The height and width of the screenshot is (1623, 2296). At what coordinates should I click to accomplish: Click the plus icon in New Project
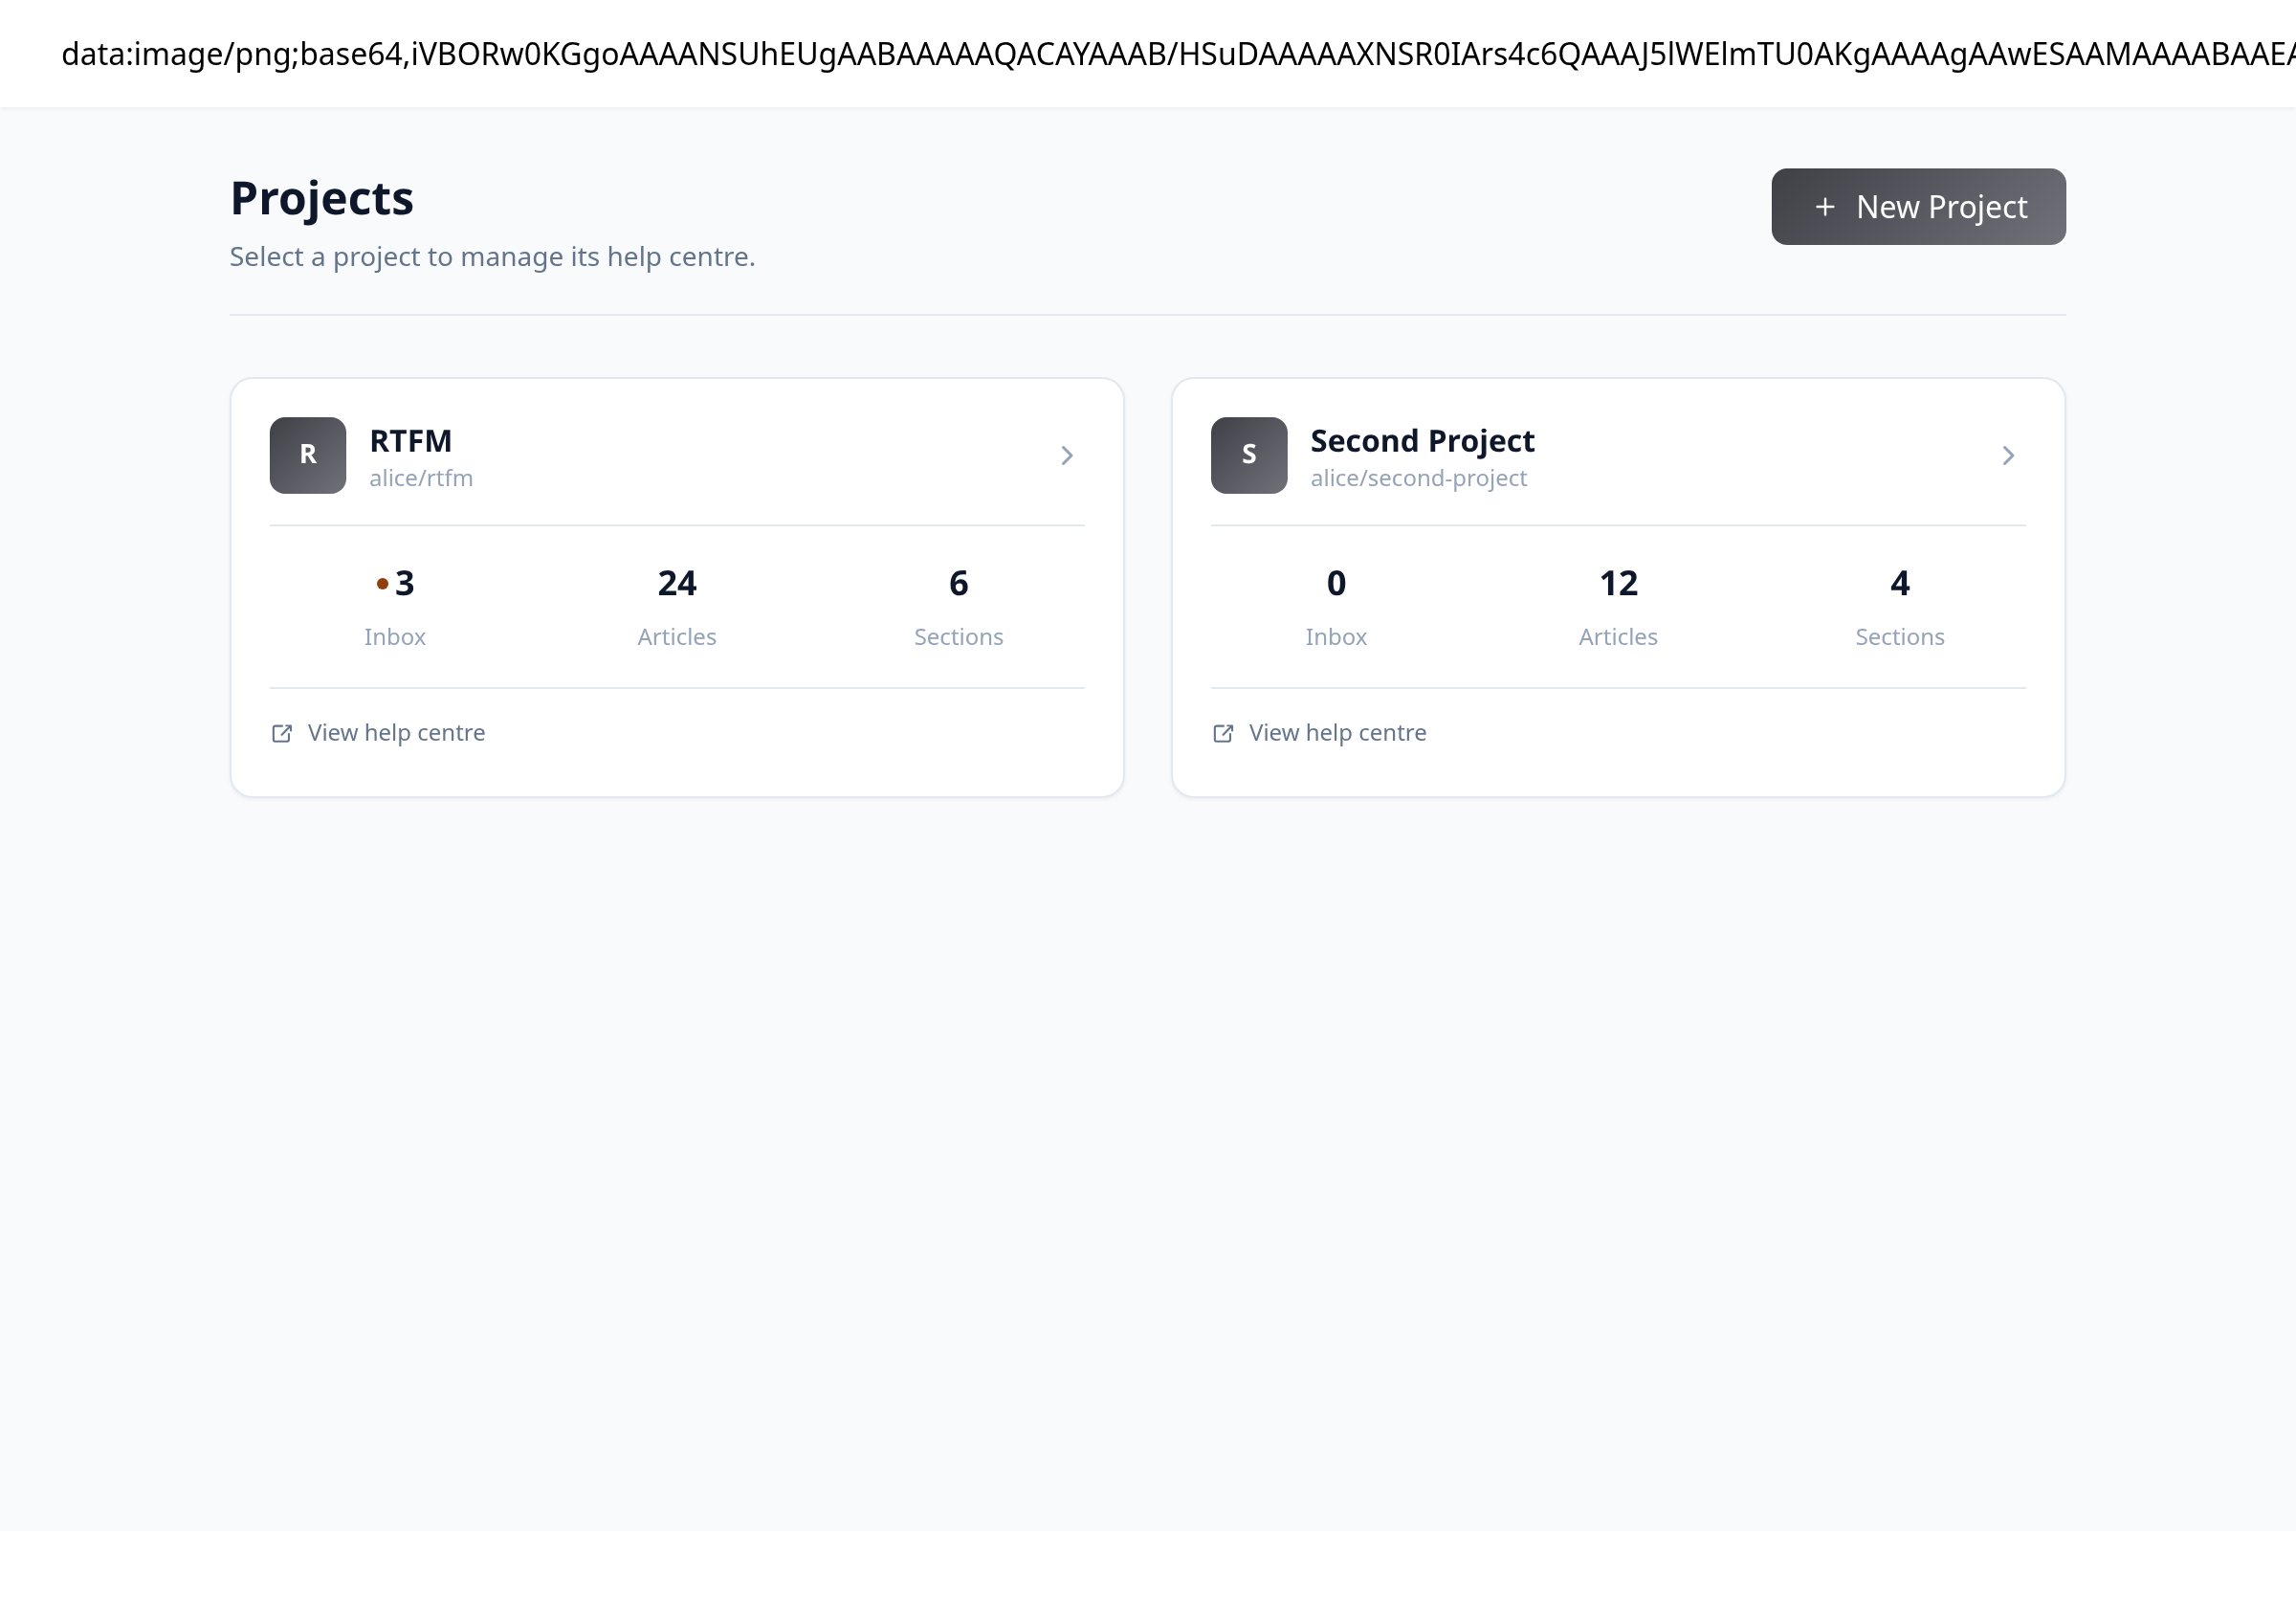pos(1825,207)
